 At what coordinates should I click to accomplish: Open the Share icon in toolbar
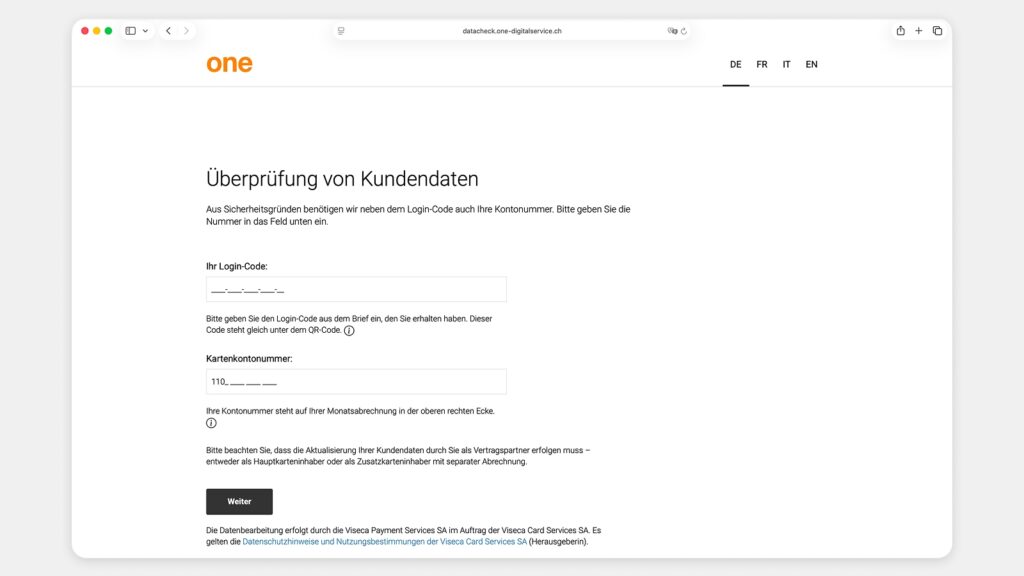(x=901, y=30)
